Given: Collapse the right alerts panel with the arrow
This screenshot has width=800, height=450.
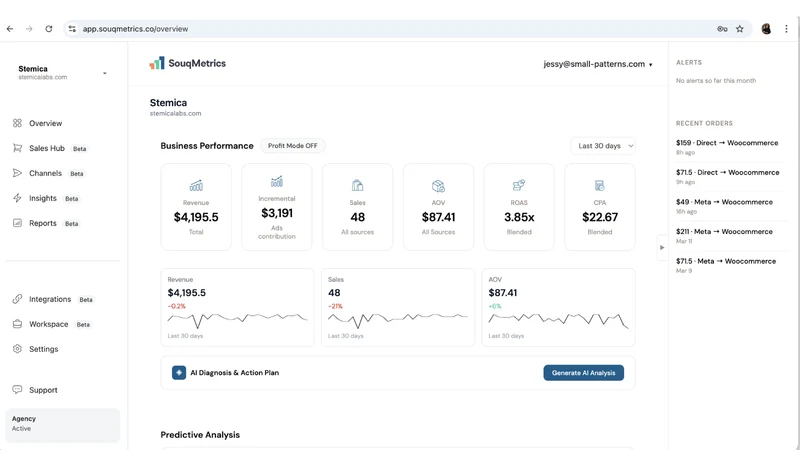Looking at the screenshot, I should pyautogui.click(x=662, y=247).
